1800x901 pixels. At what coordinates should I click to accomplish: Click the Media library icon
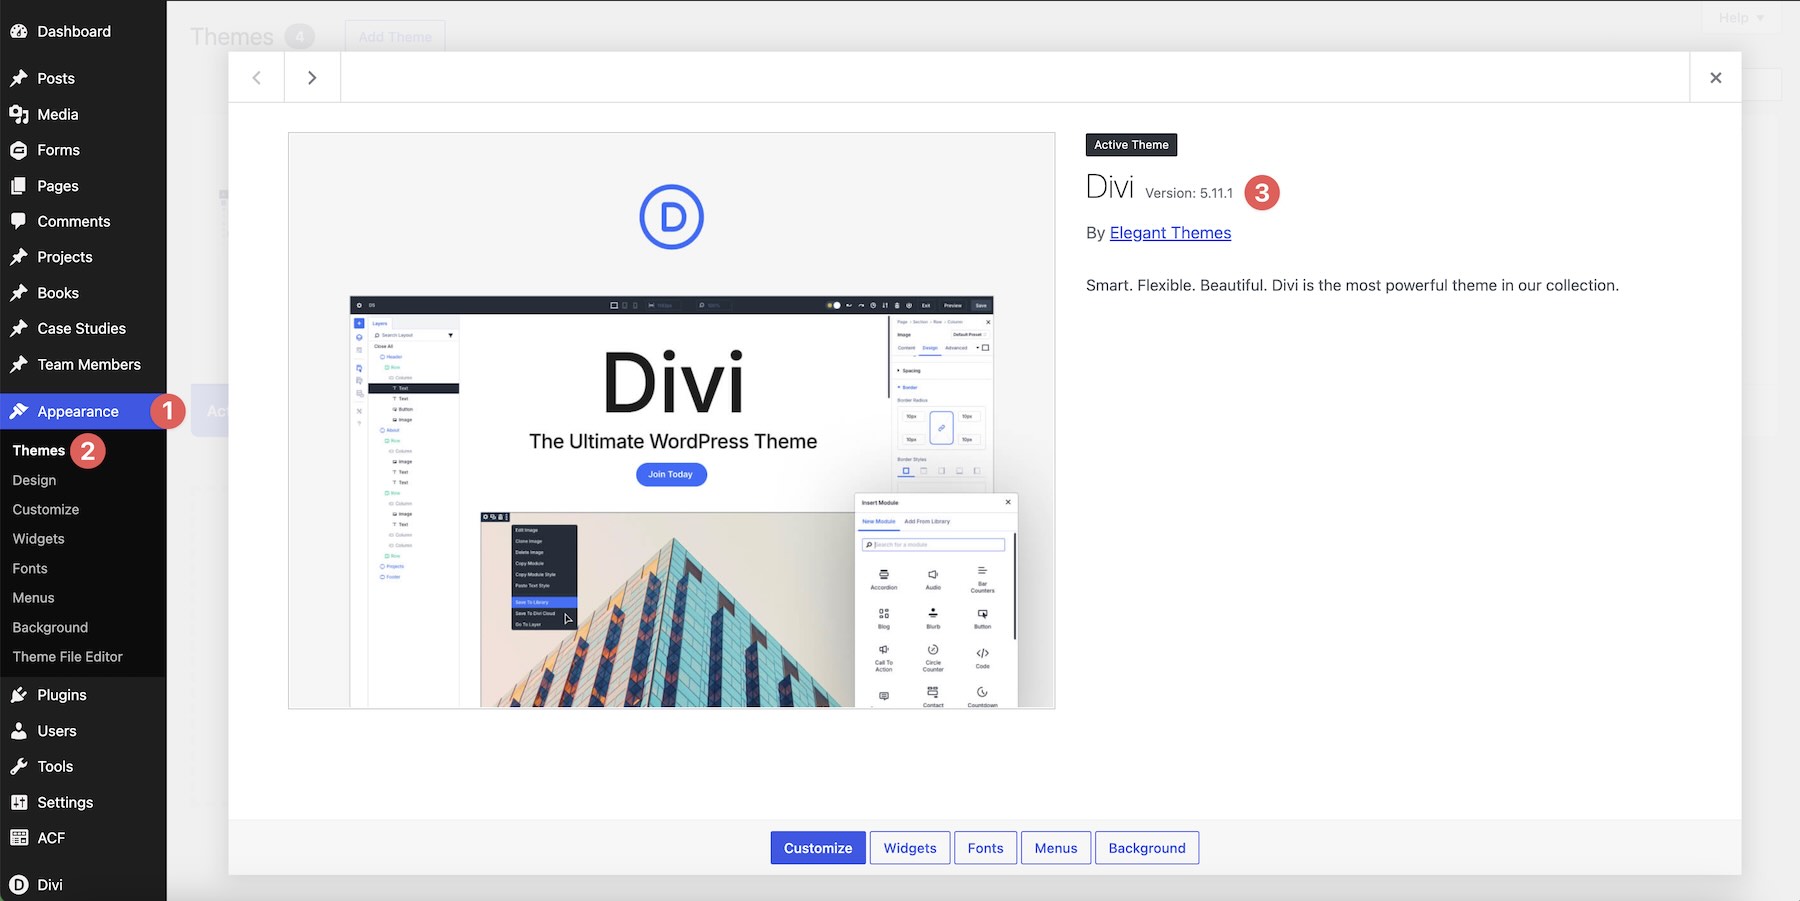(18, 114)
